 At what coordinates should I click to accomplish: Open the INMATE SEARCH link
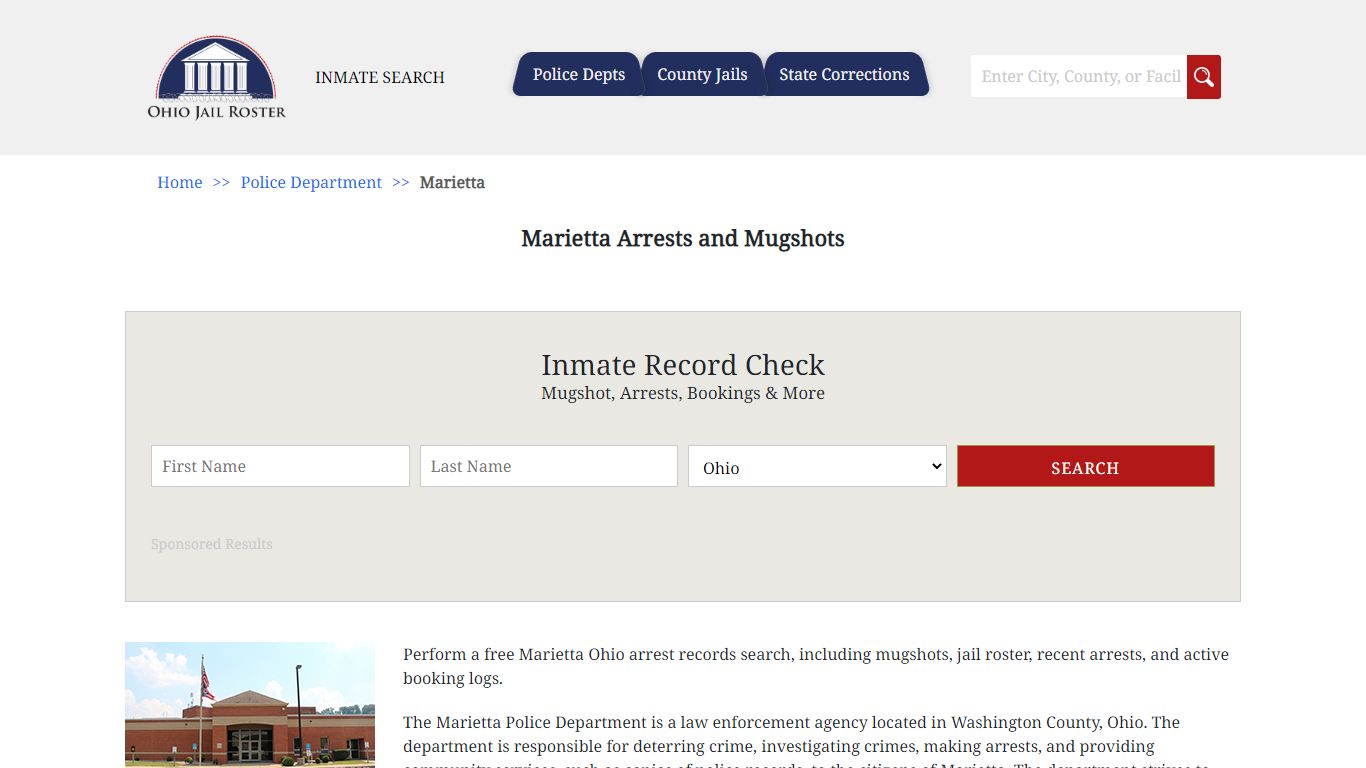380,77
